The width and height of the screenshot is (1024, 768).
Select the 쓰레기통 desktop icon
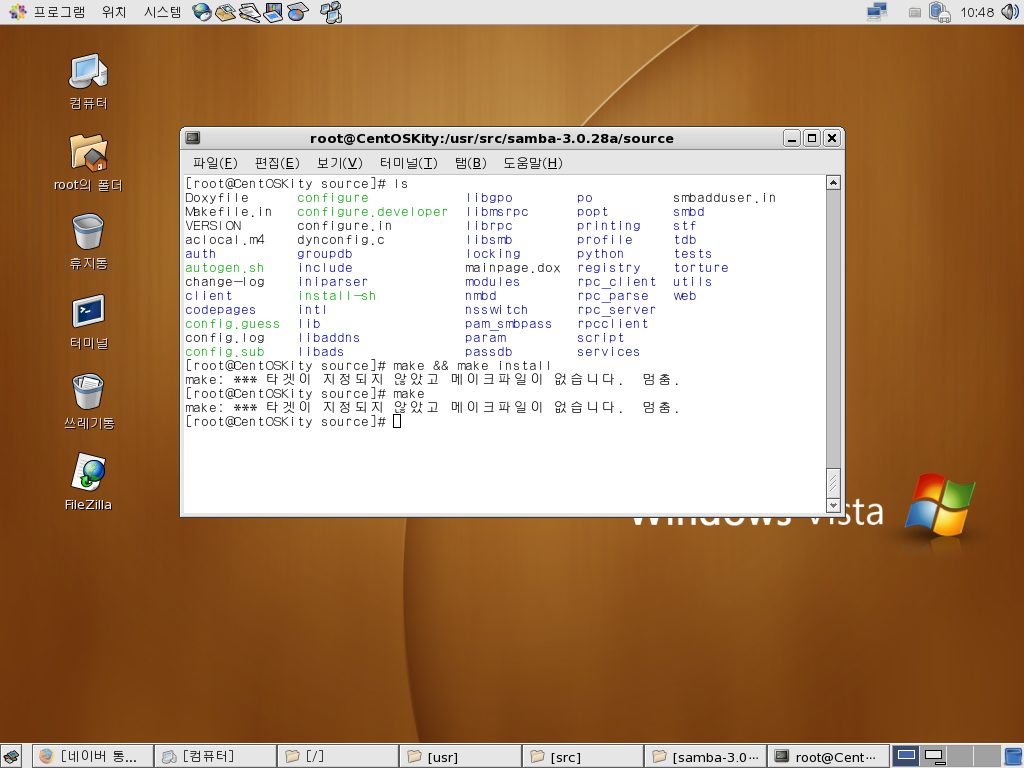pos(88,402)
